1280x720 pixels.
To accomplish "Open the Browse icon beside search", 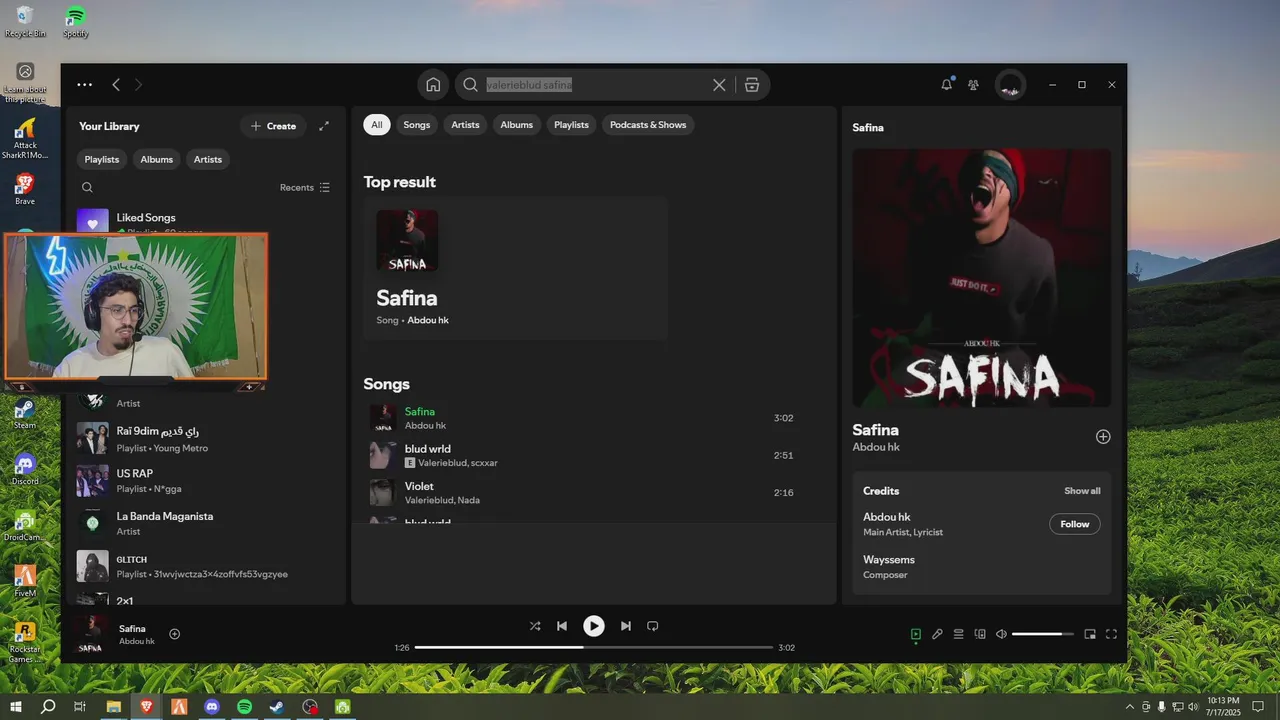I will (x=752, y=85).
